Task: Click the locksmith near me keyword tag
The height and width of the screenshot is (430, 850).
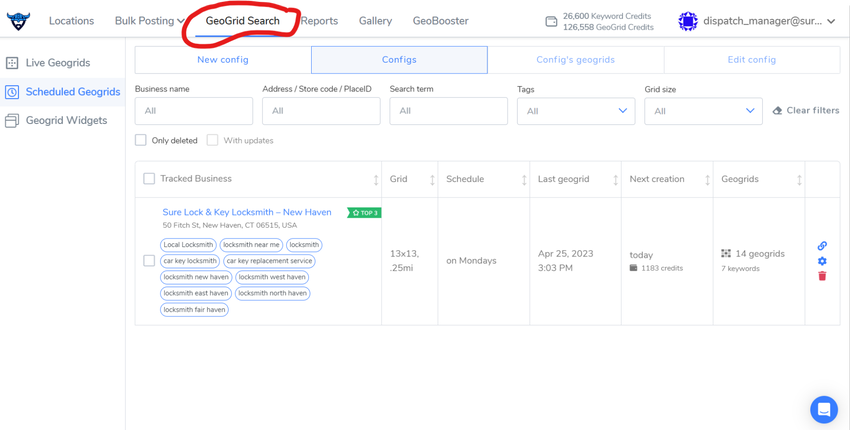Action: coord(251,245)
